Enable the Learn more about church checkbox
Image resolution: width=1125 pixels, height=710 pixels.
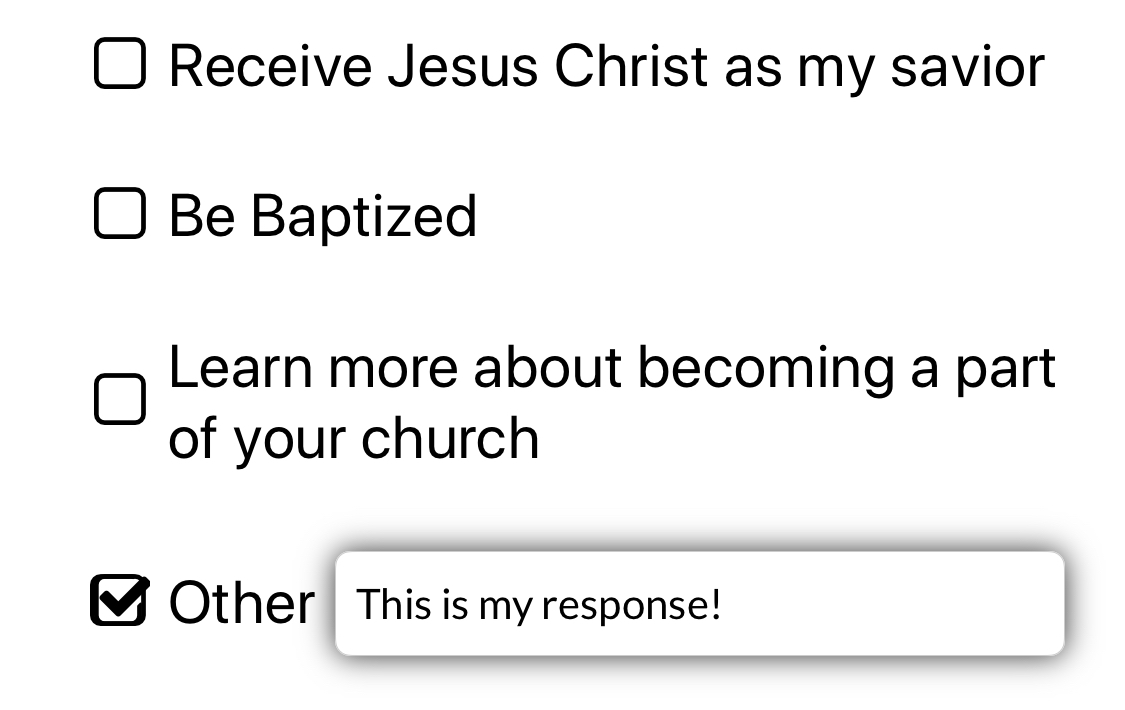click(x=120, y=400)
